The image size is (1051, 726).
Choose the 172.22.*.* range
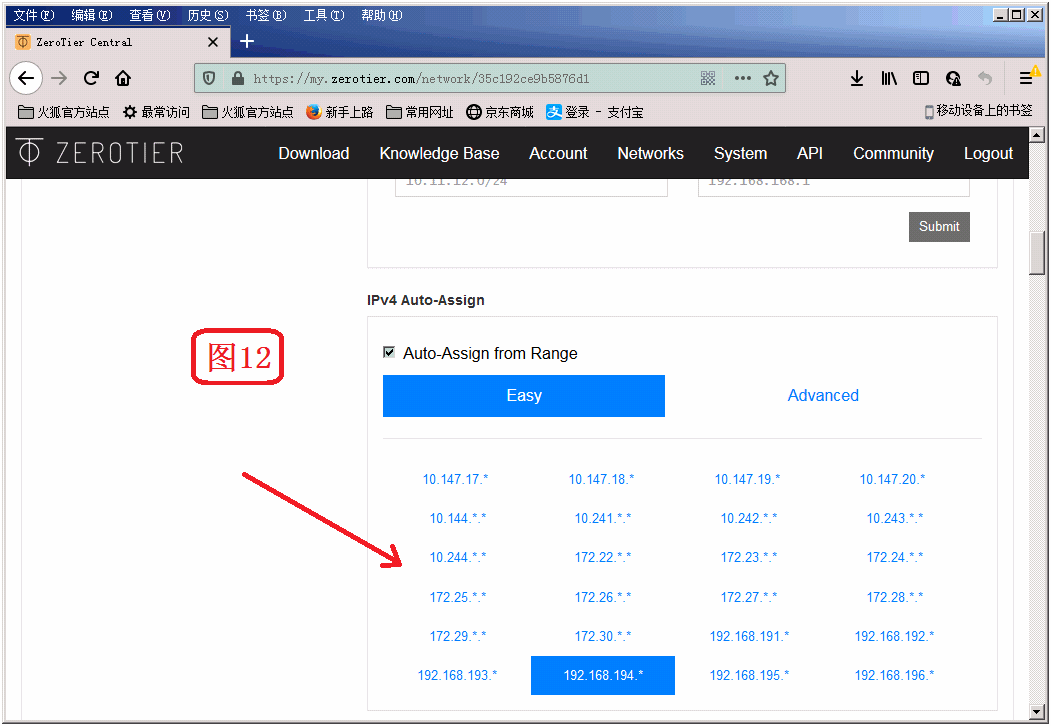[x=603, y=557]
